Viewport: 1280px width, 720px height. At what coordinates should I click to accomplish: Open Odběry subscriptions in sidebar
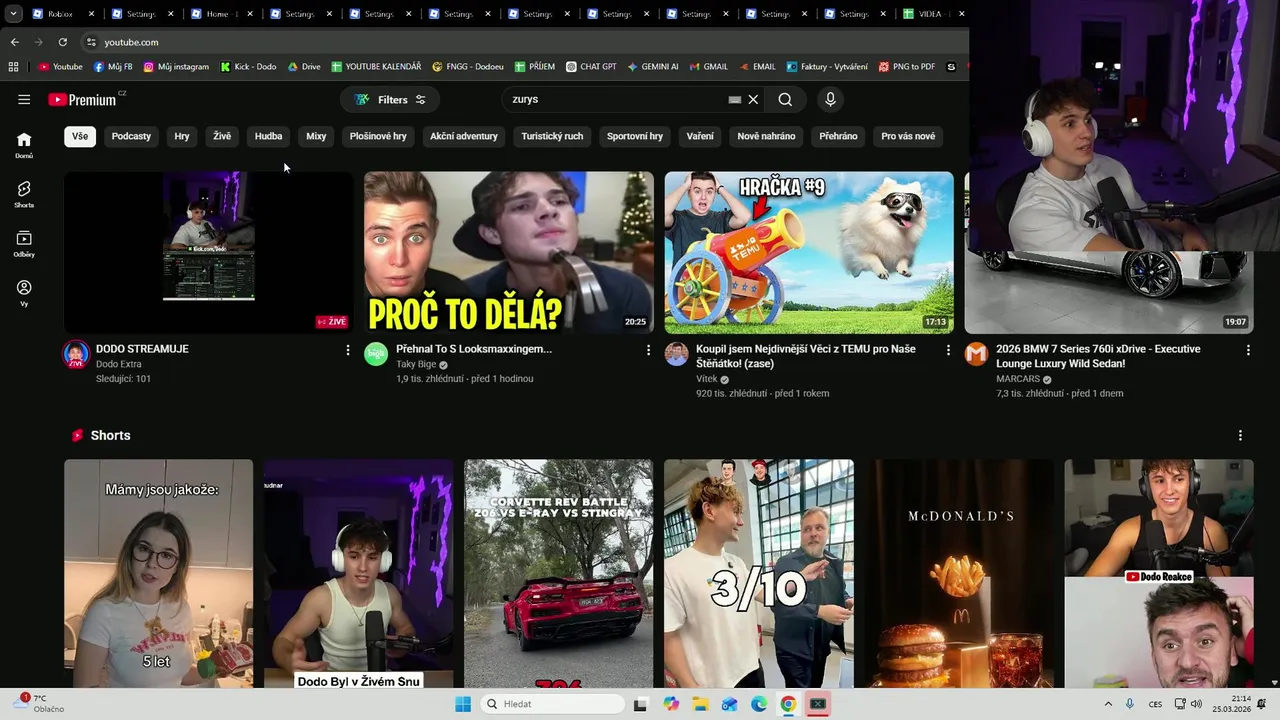point(24,244)
